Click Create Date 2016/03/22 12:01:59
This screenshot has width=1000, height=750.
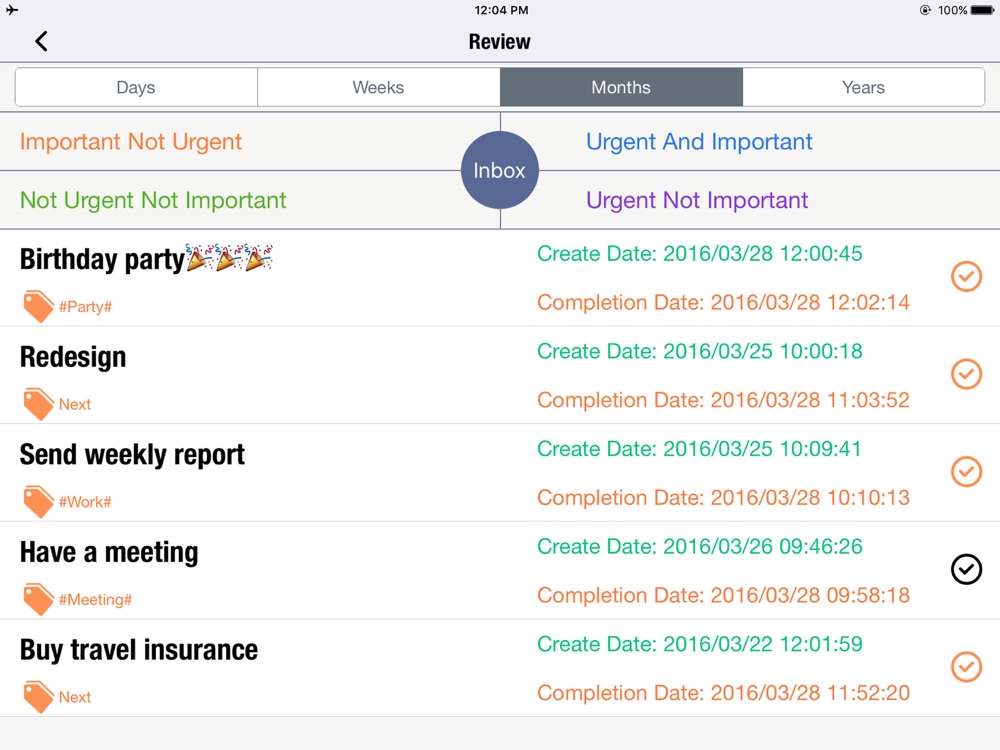click(700, 644)
